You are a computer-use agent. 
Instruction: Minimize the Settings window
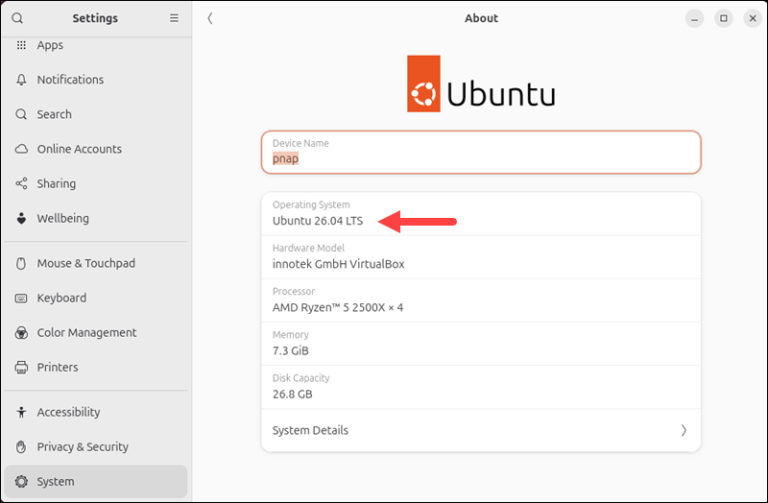click(694, 19)
